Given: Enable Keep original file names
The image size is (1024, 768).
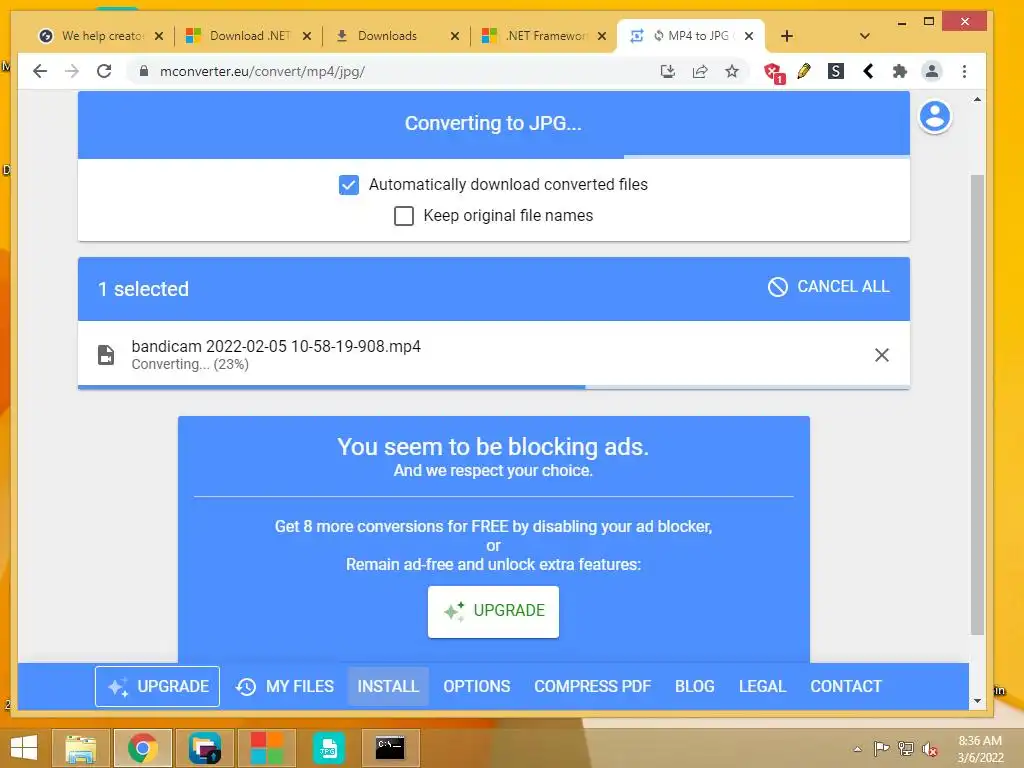Looking at the screenshot, I should 404,216.
